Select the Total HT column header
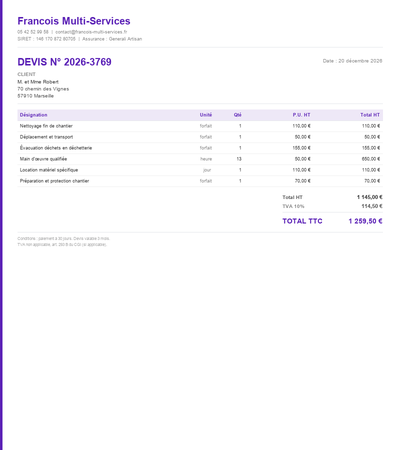The width and height of the screenshot is (400, 450). pos(370,115)
